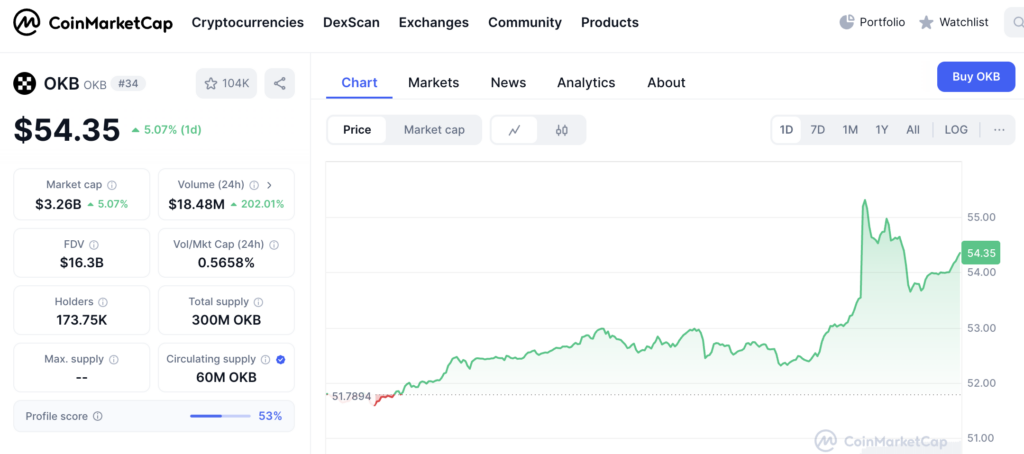Switch to the Chart tab
Image resolution: width=1024 pixels, height=454 pixels.
click(x=359, y=83)
